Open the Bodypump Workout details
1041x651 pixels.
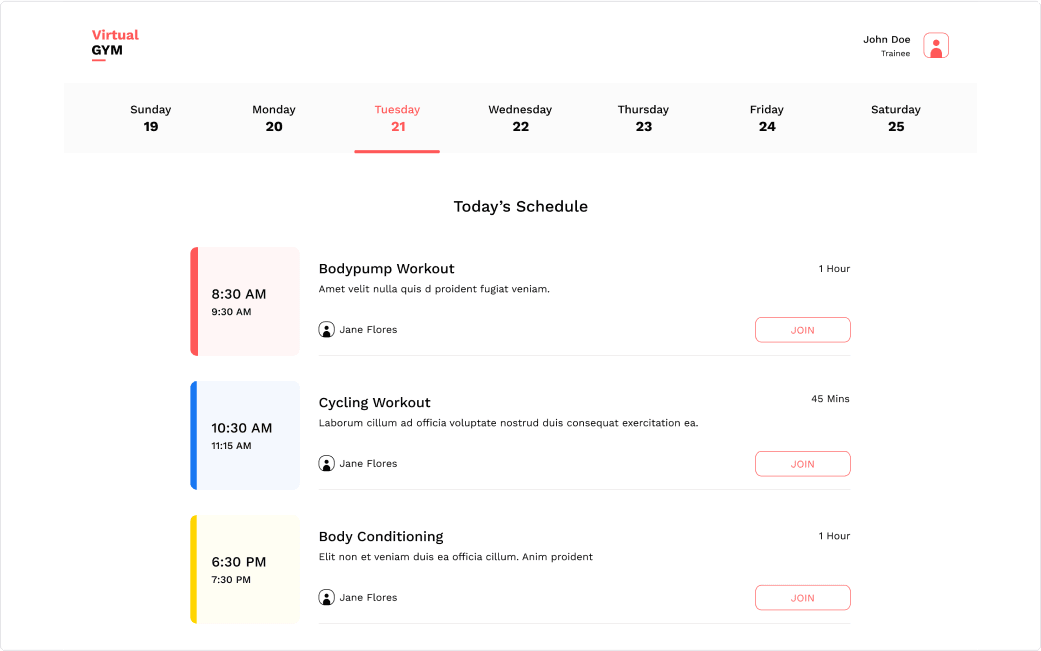coord(386,268)
